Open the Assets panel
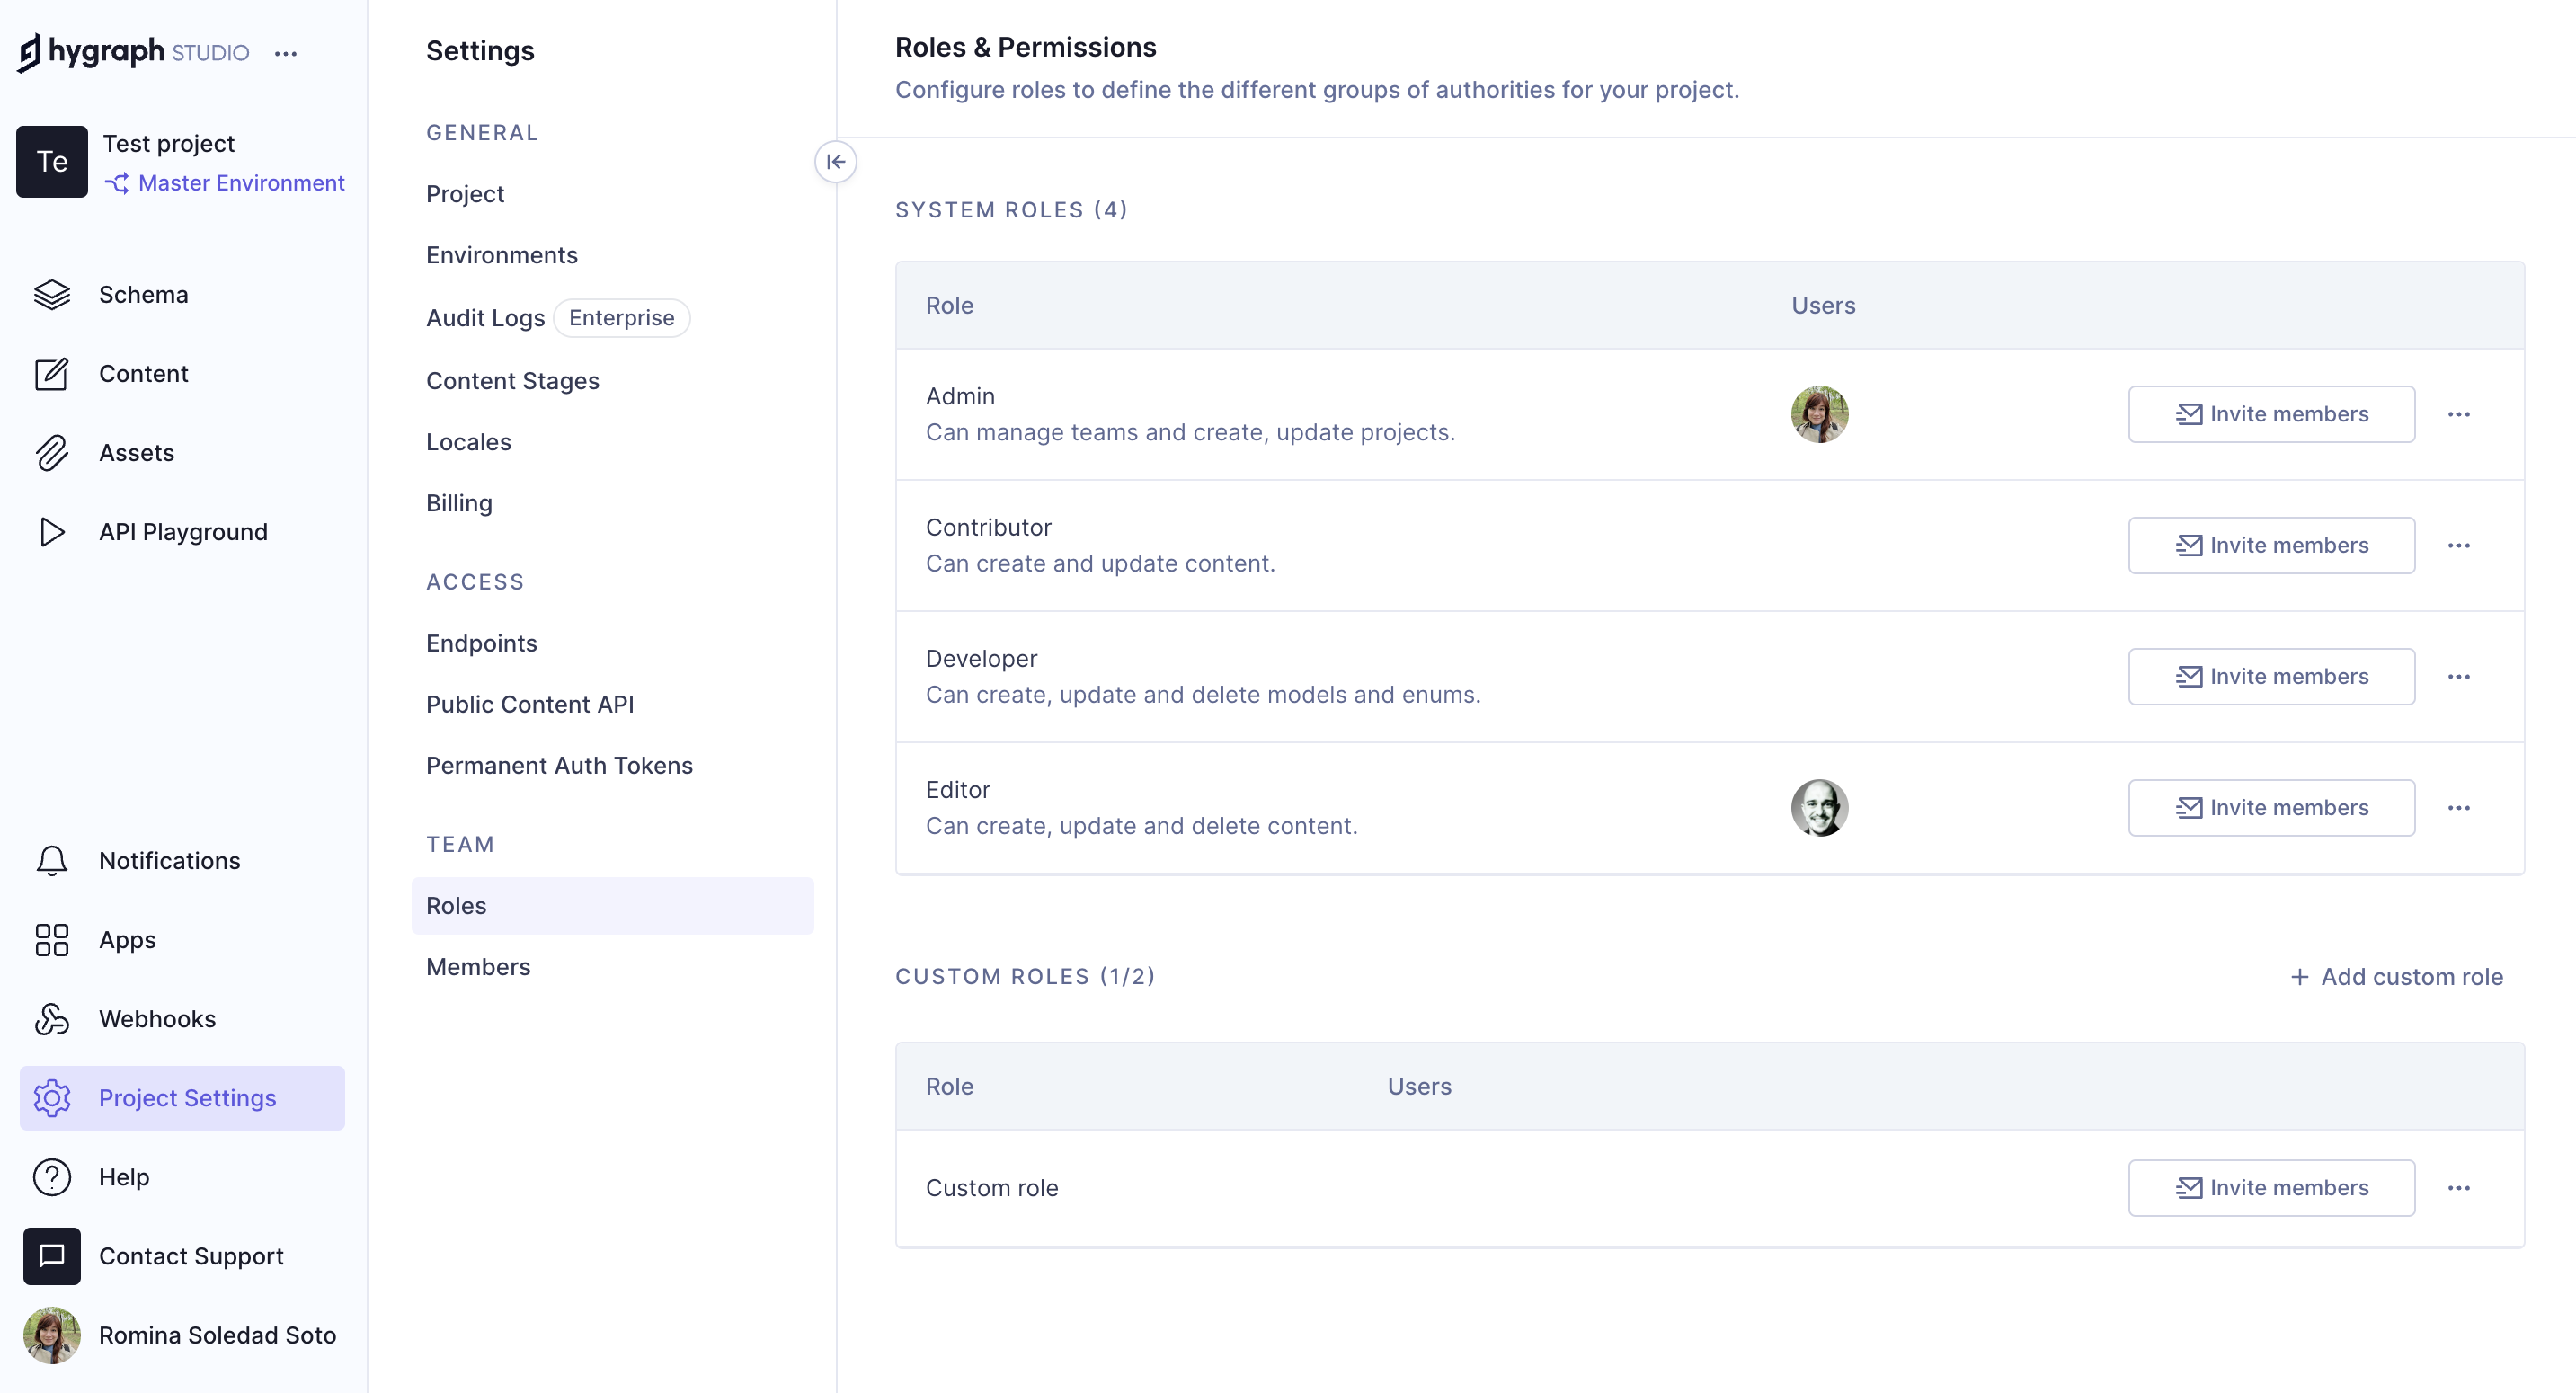The image size is (2576, 1393). tap(137, 452)
